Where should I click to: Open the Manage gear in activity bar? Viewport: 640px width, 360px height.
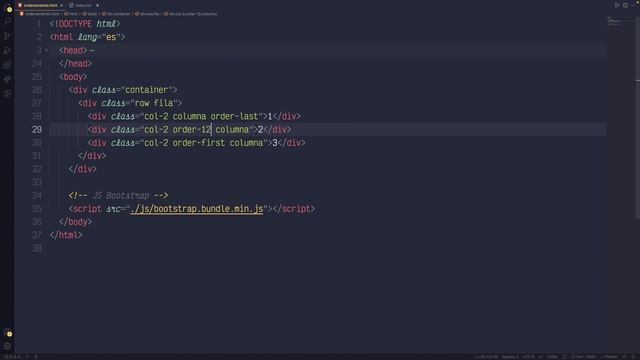[7, 347]
